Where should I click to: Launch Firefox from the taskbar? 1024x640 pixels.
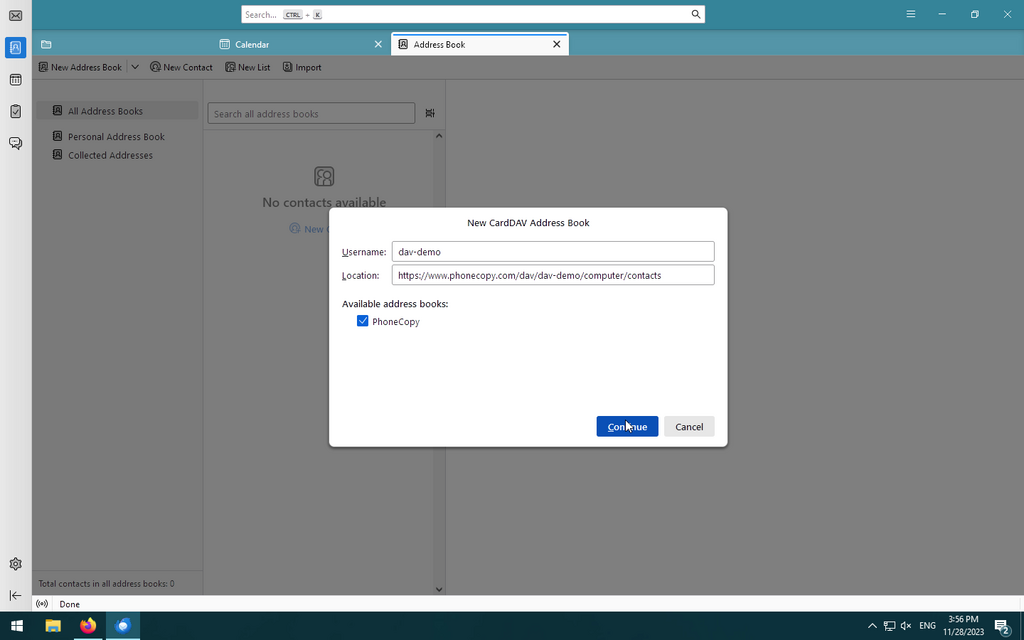(x=88, y=626)
